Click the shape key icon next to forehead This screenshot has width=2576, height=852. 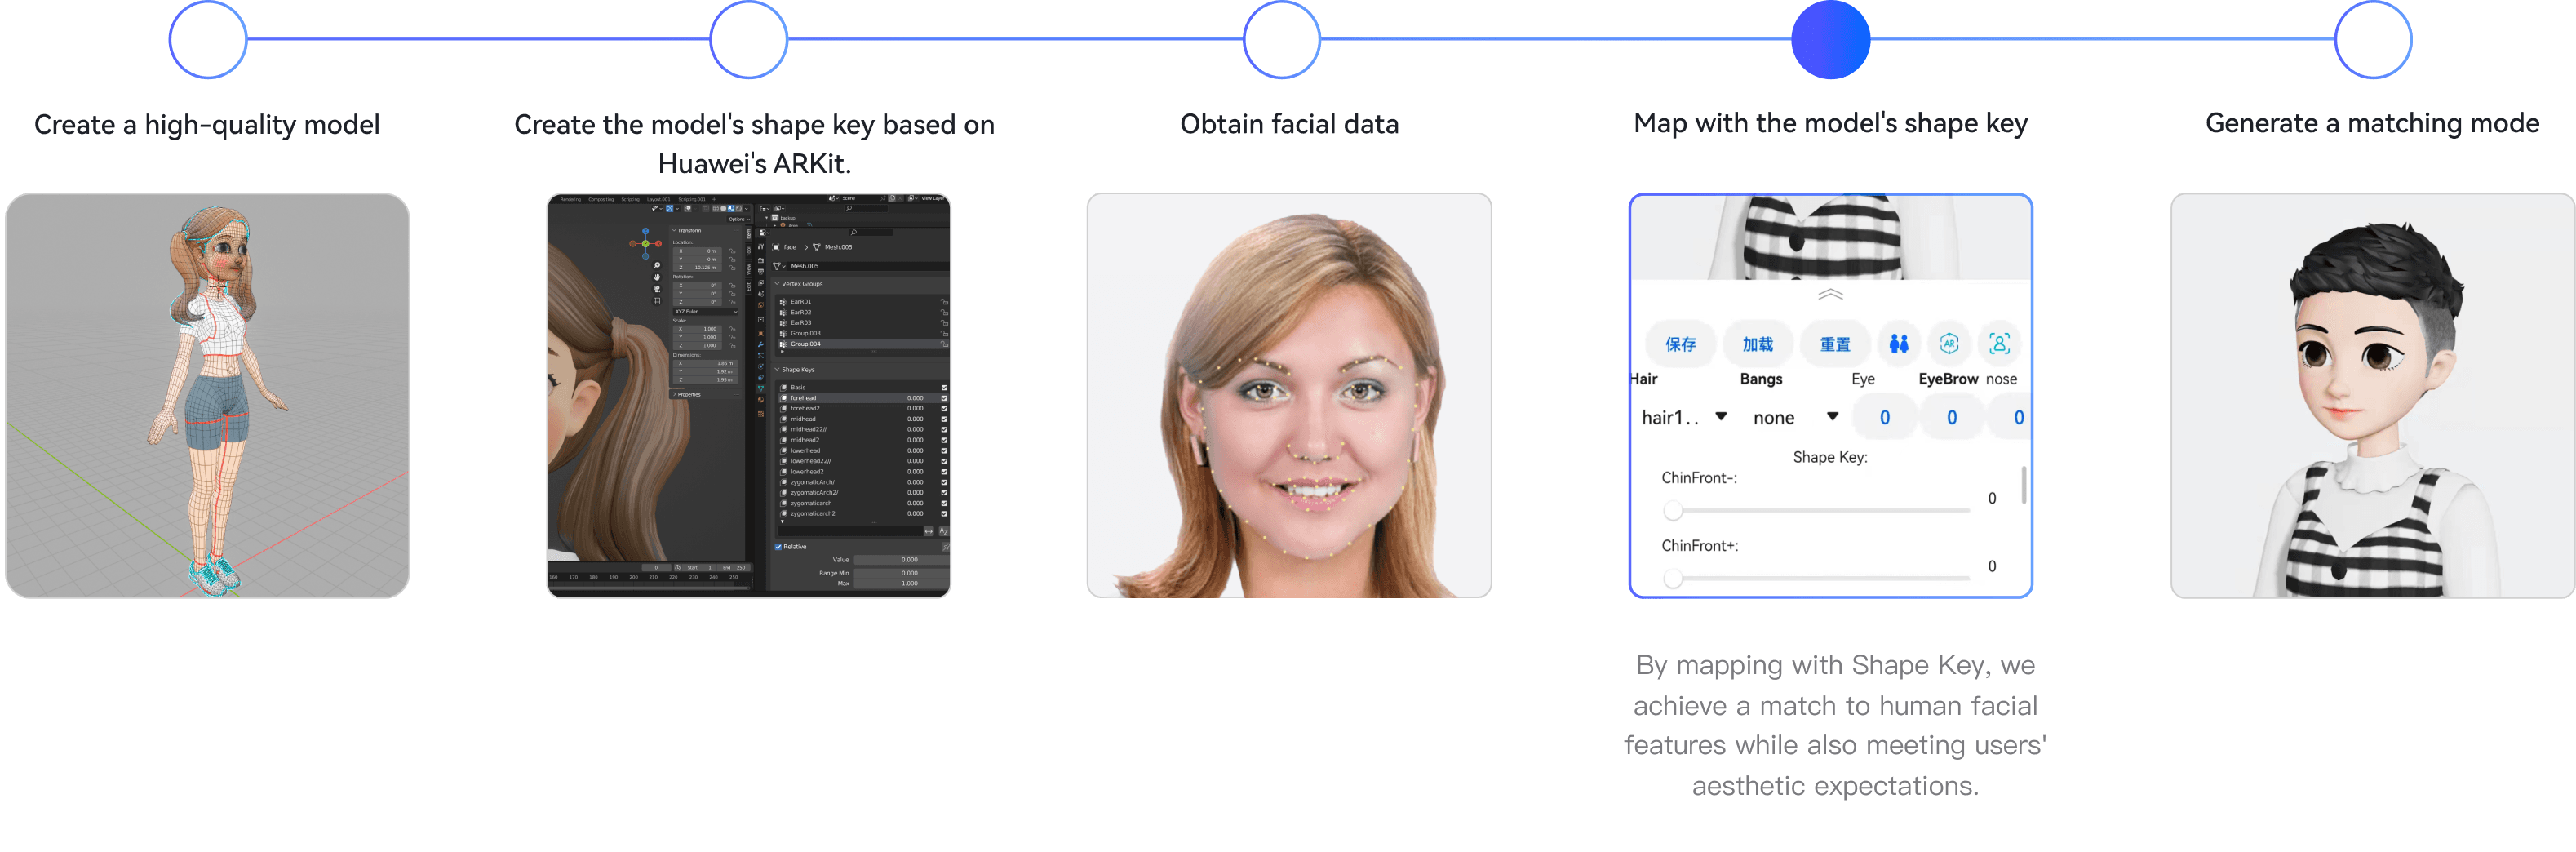pyautogui.click(x=784, y=398)
